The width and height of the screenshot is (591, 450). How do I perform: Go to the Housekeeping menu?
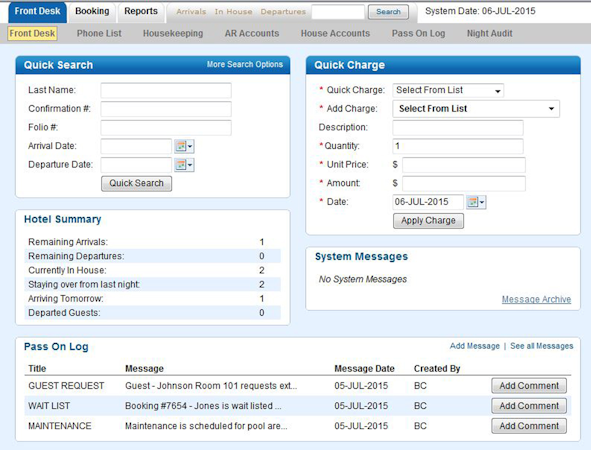pyautogui.click(x=173, y=34)
